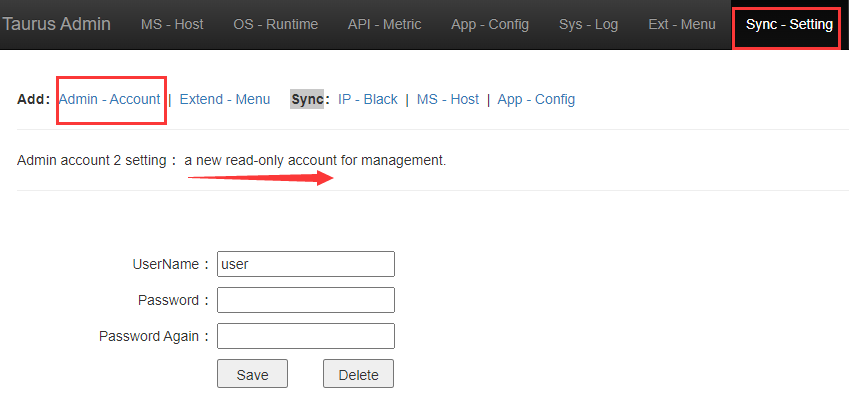Click into the Password field

pyautogui.click(x=306, y=300)
